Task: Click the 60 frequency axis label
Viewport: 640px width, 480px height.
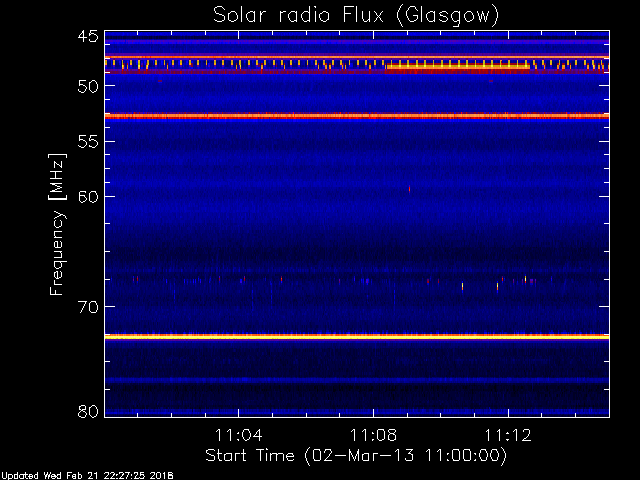Action: coord(88,197)
